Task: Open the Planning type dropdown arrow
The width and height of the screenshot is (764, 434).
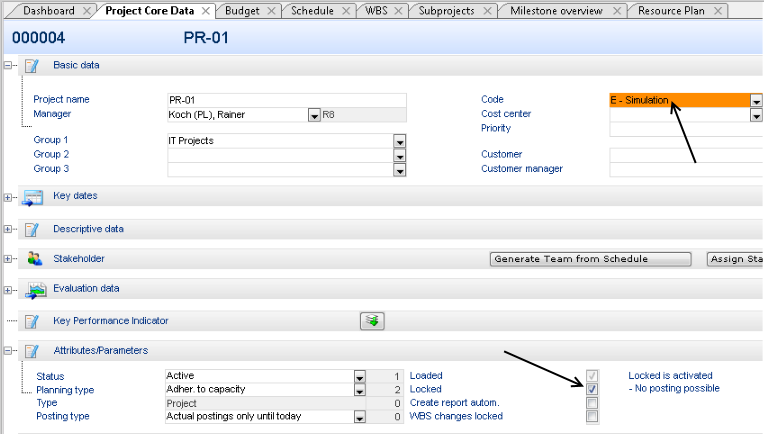Action: pyautogui.click(x=360, y=390)
